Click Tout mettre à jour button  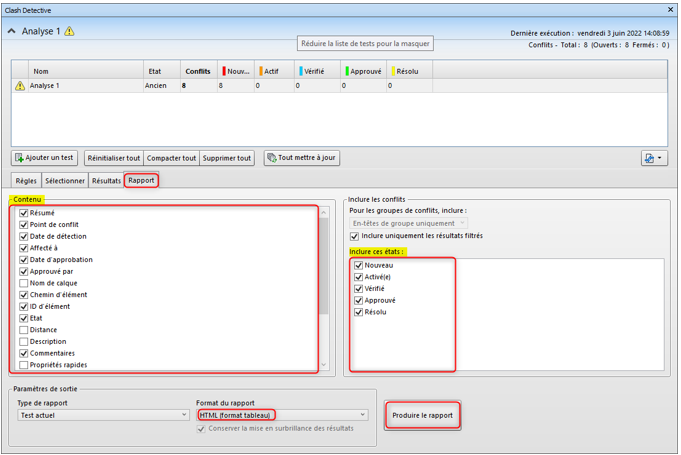click(x=301, y=158)
